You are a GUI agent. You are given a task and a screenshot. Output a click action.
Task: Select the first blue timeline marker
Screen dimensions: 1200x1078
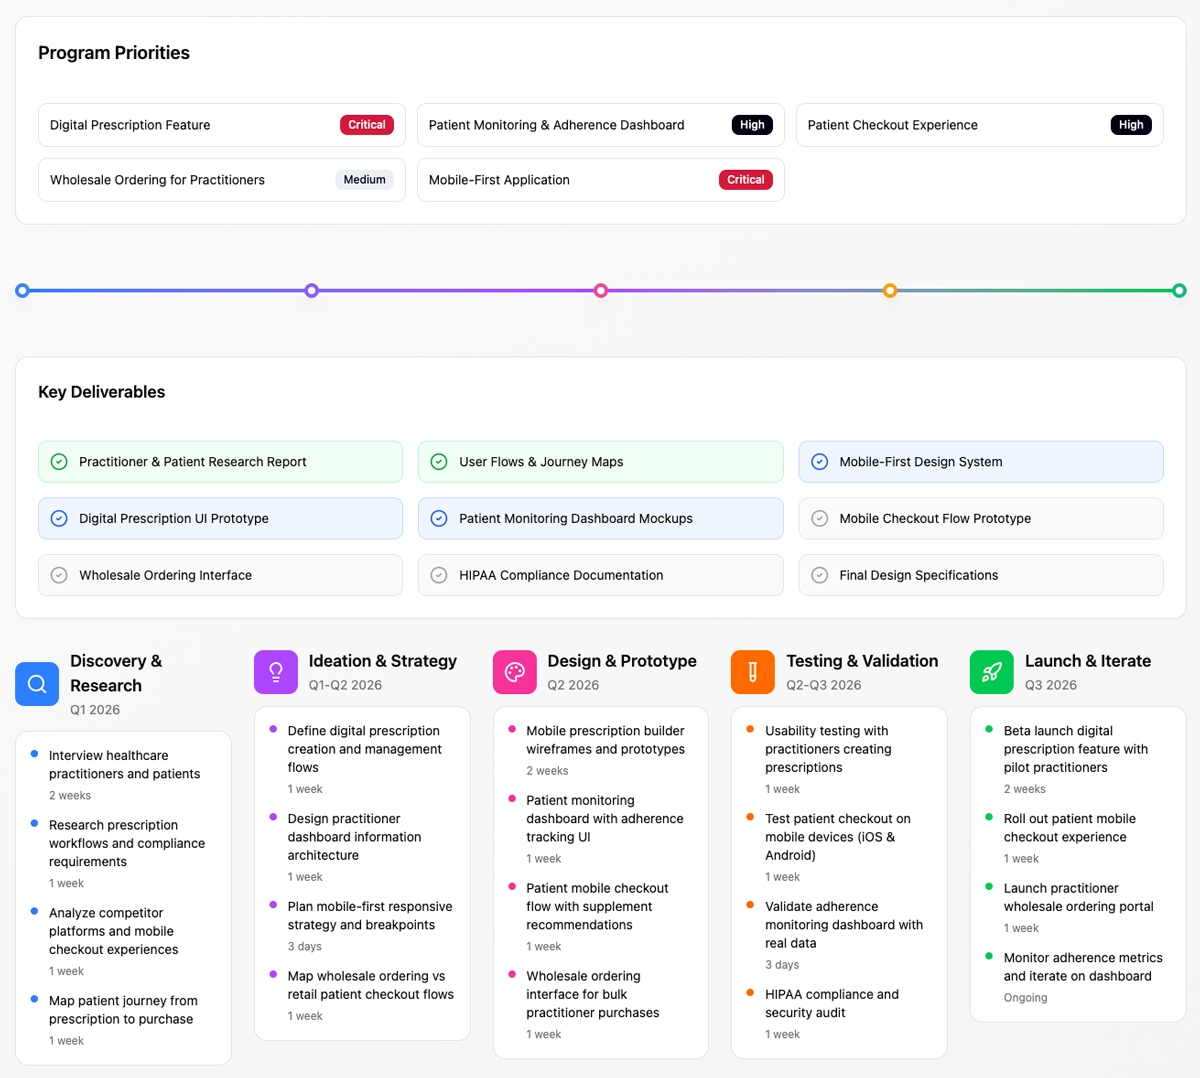[22, 291]
